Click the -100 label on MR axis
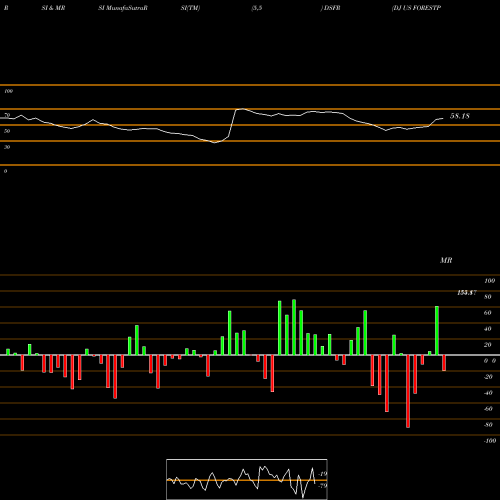The width and height of the screenshot is (500, 500). (x=490, y=441)
